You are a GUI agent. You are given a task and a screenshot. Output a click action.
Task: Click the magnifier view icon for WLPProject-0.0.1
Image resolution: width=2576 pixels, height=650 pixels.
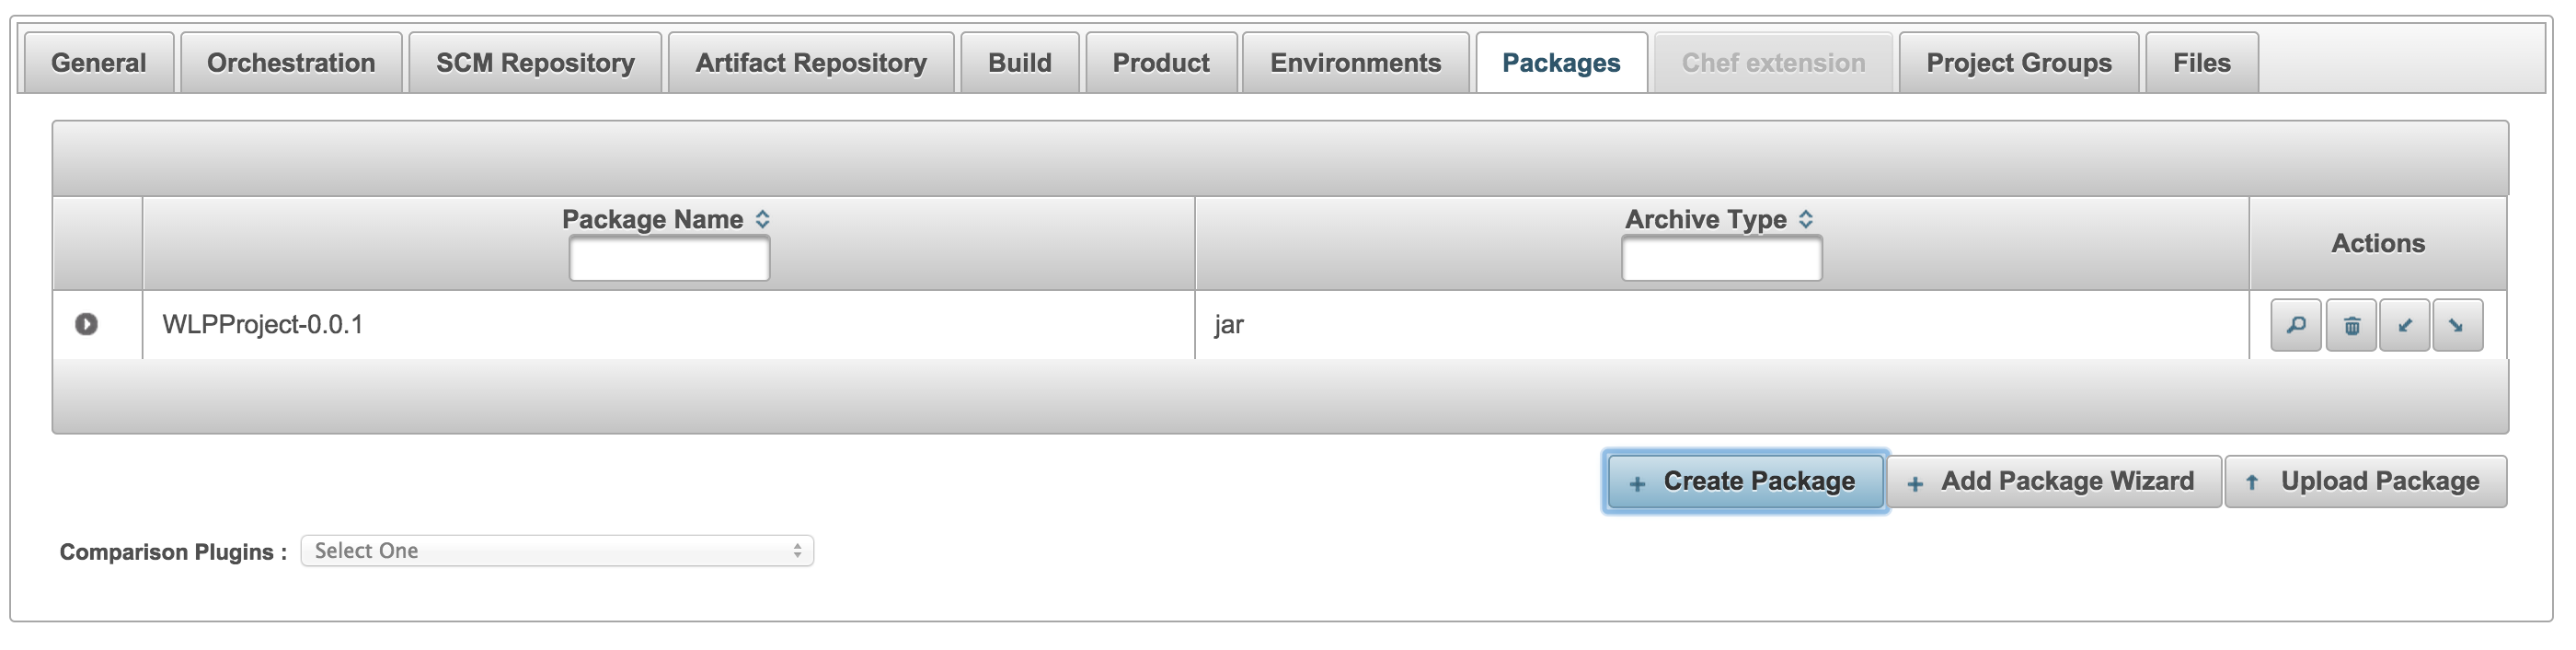2296,325
